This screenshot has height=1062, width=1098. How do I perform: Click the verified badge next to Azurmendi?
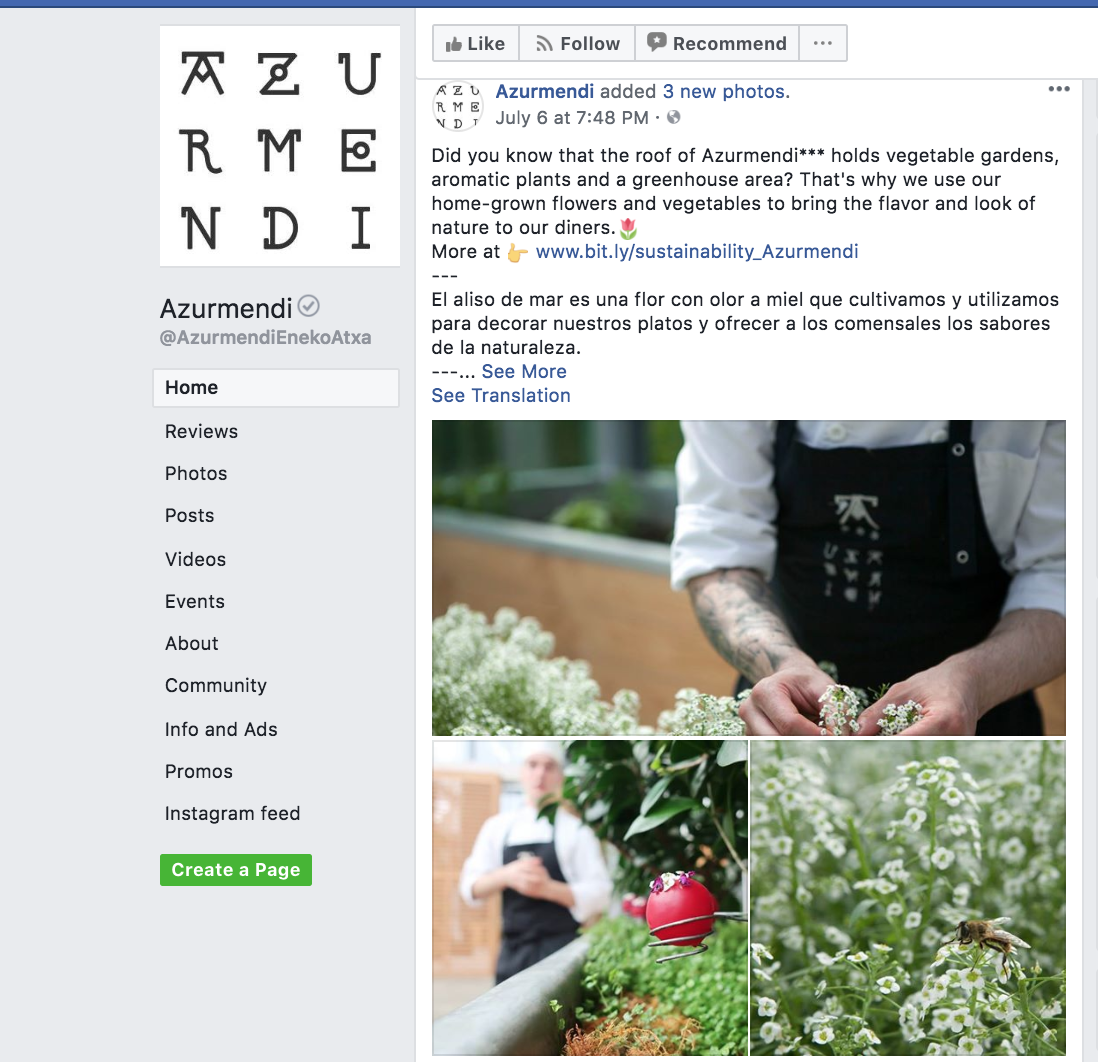pos(308,307)
